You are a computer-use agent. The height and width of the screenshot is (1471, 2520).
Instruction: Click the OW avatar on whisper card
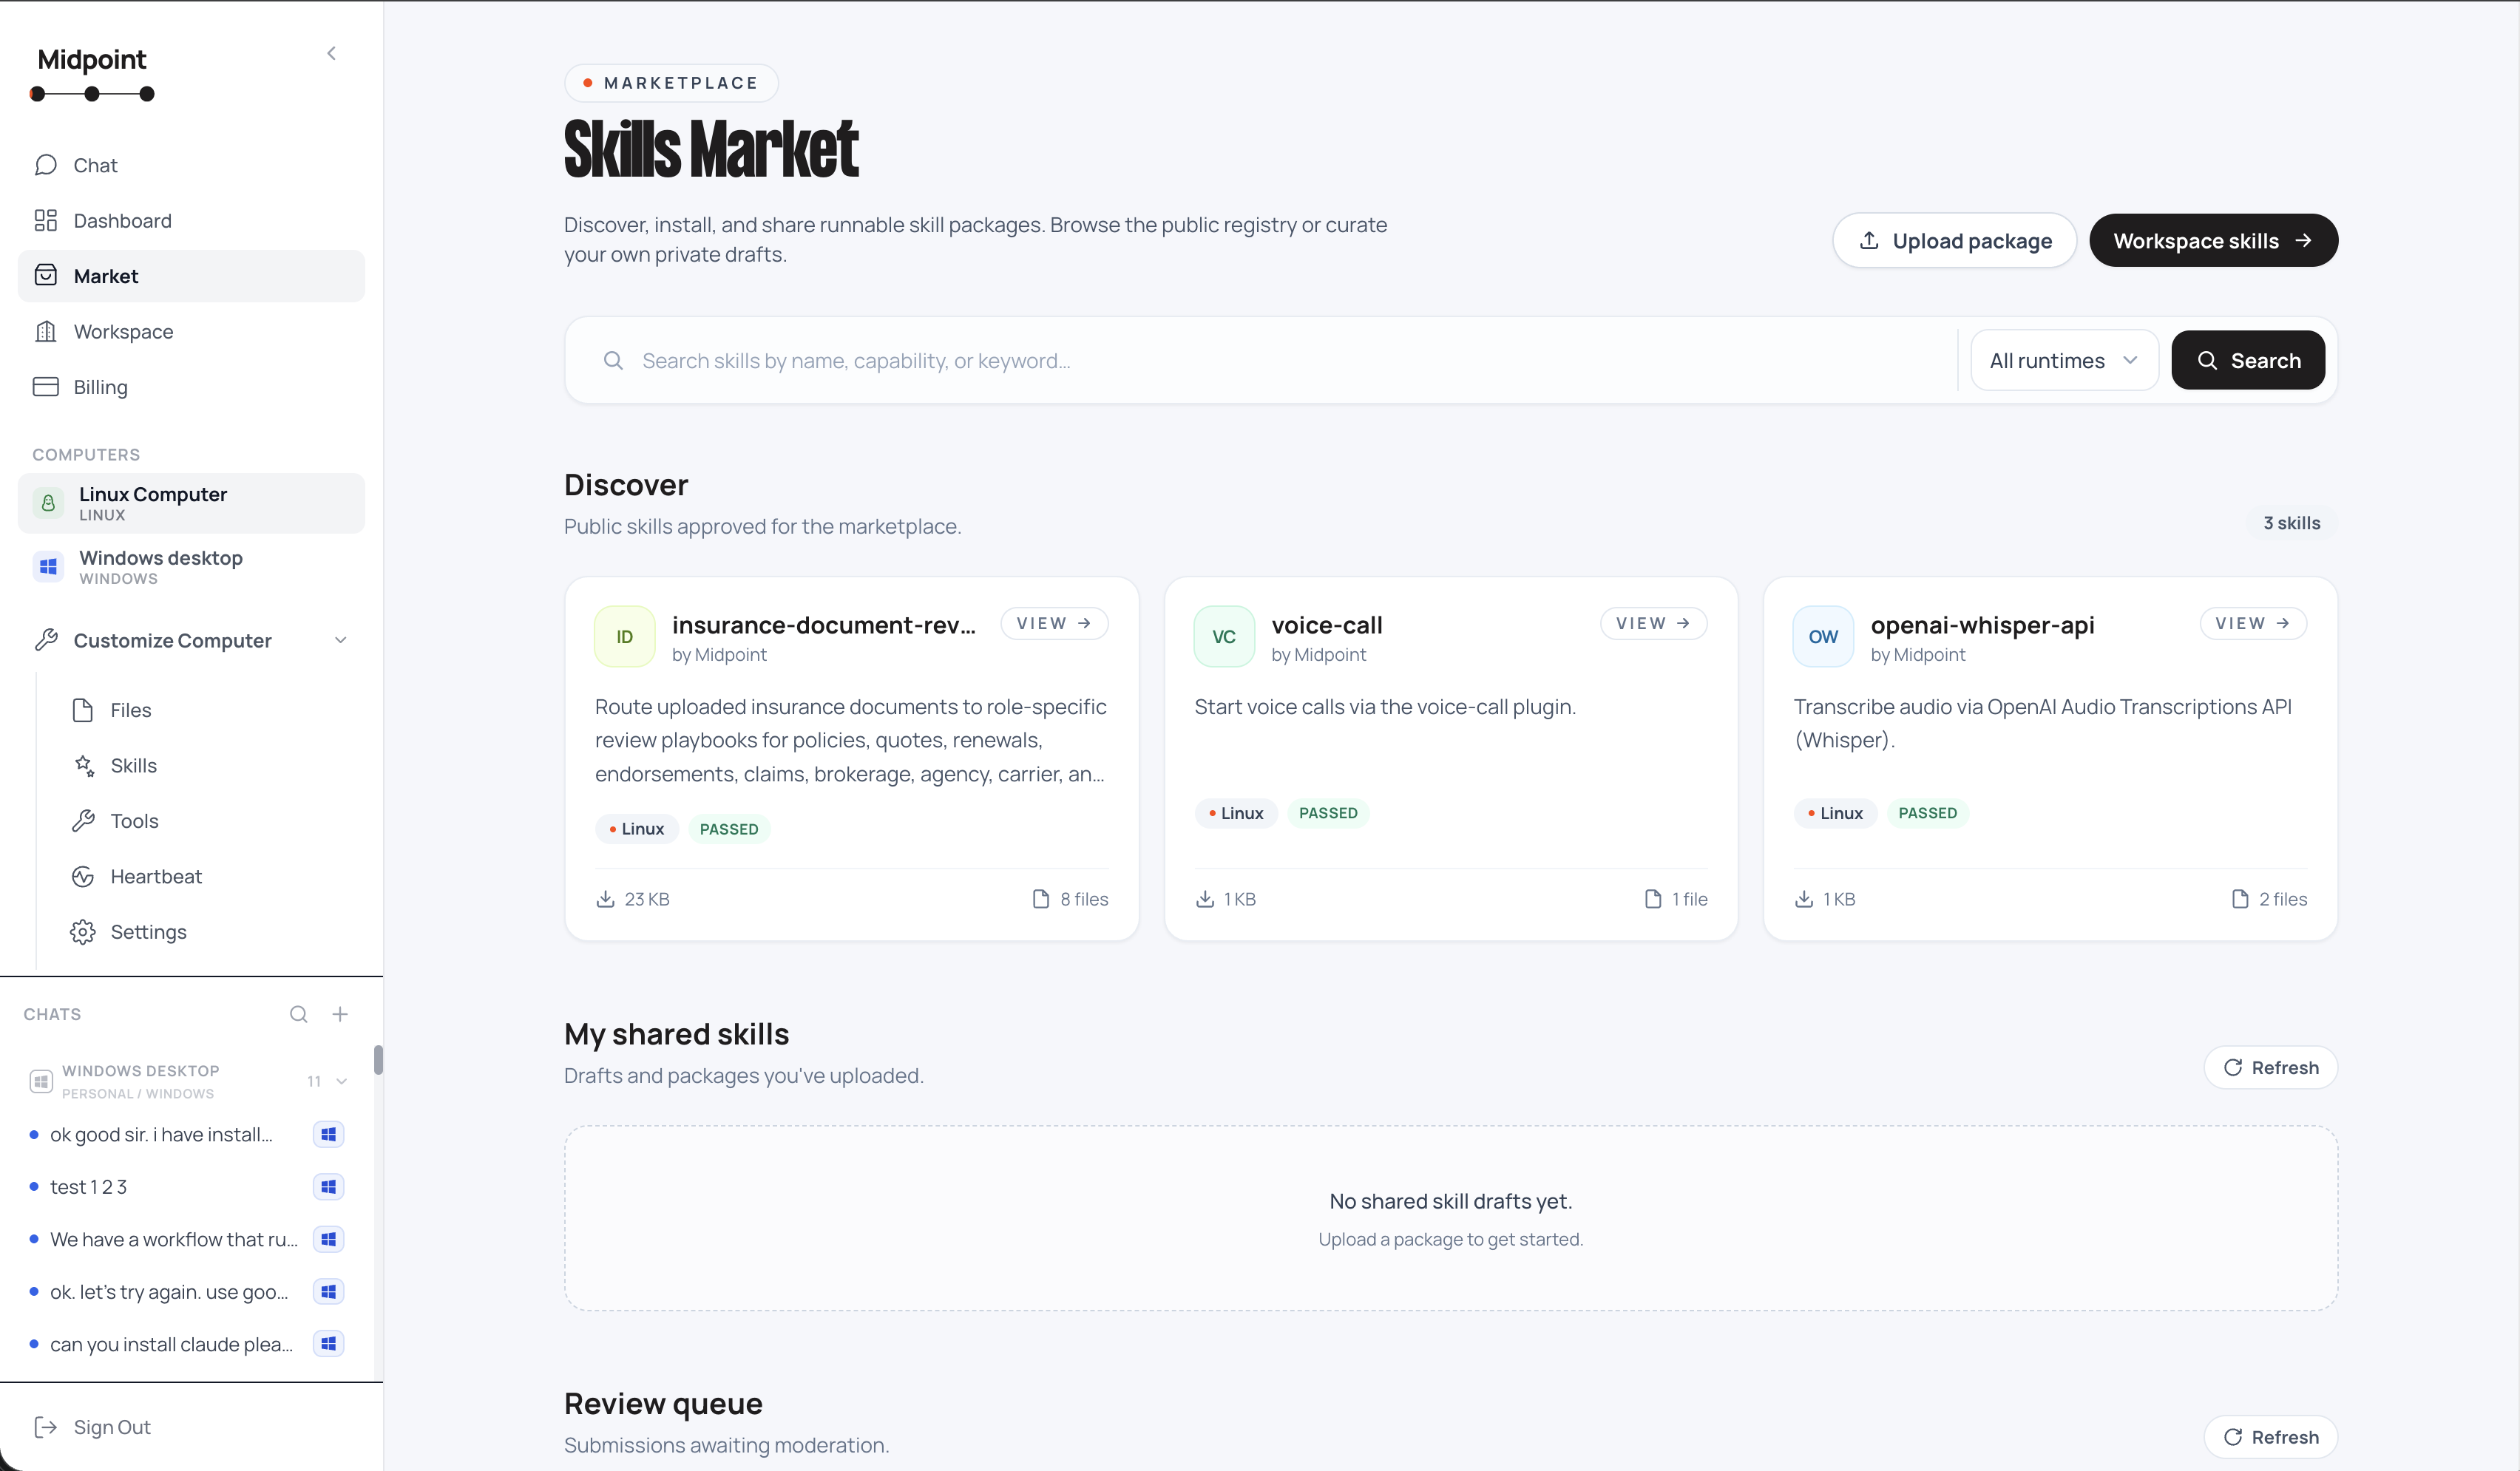[x=1823, y=636]
